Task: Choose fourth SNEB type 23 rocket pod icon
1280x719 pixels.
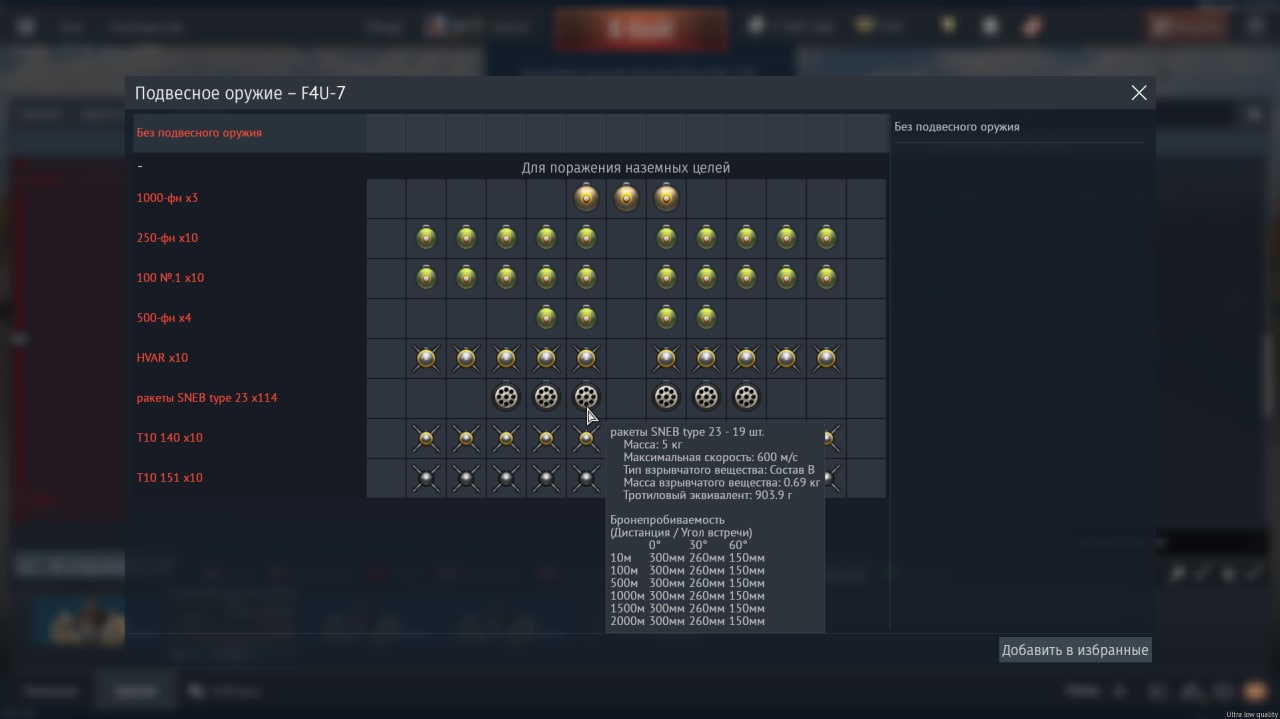Action: coord(666,398)
